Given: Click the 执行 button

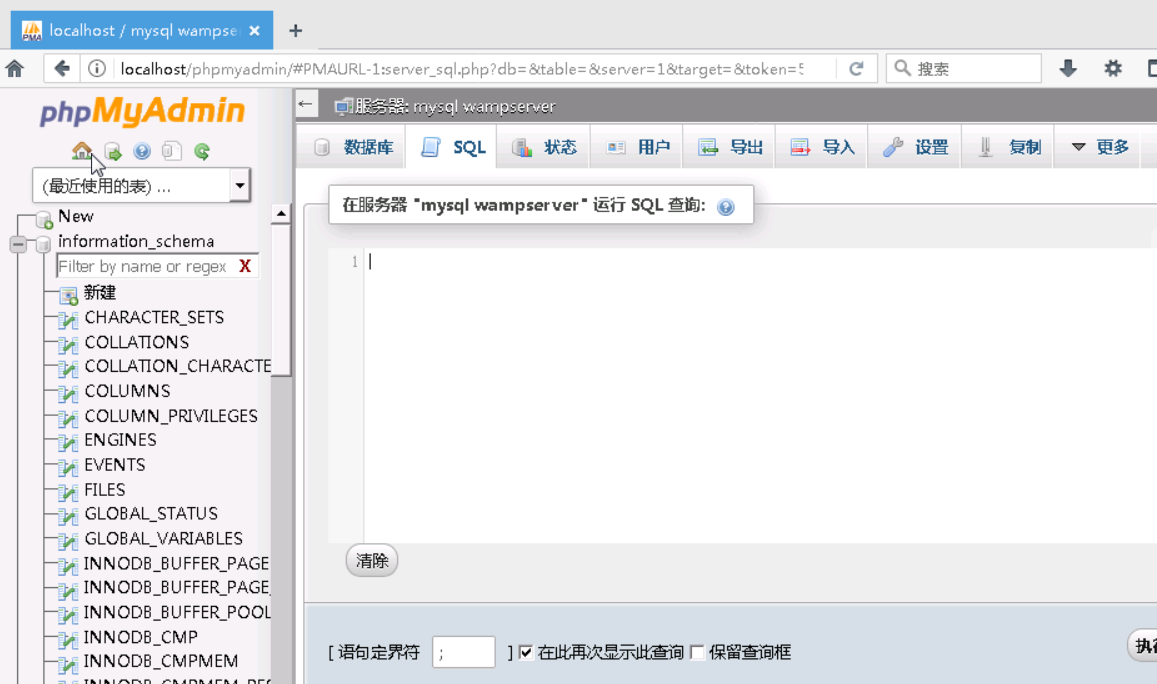Looking at the screenshot, I should (x=1143, y=646).
